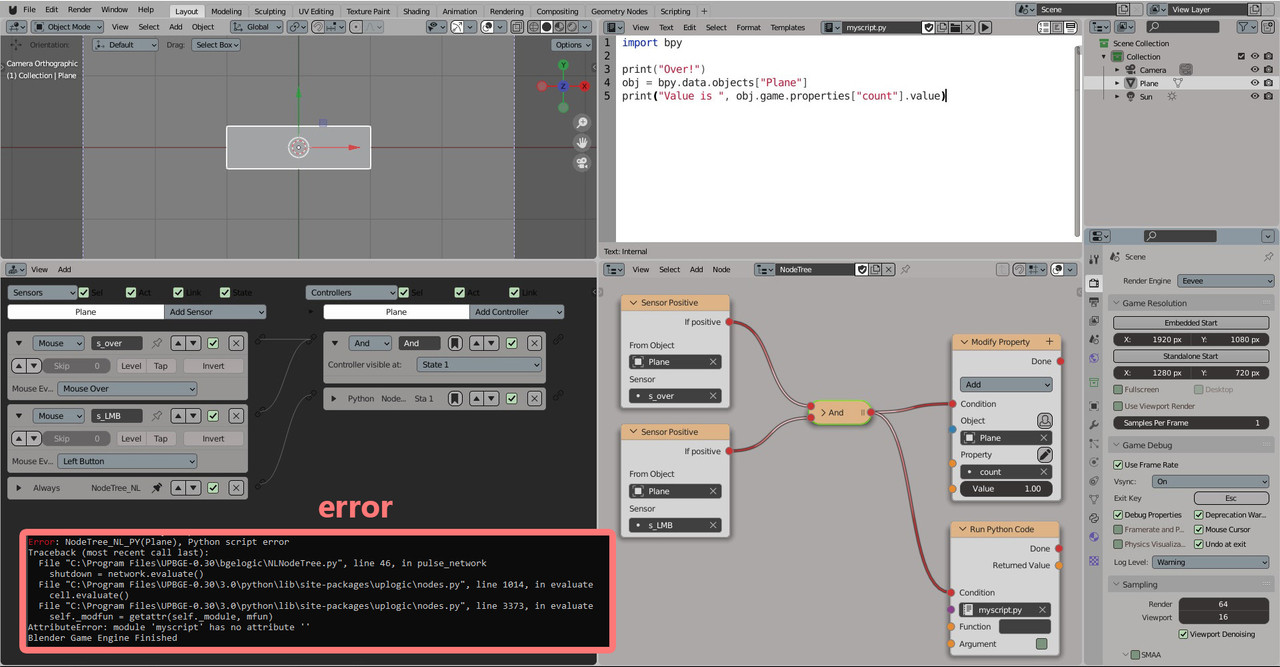
Task: Open the Render Engine Eevee dropdown
Action: [1225, 281]
